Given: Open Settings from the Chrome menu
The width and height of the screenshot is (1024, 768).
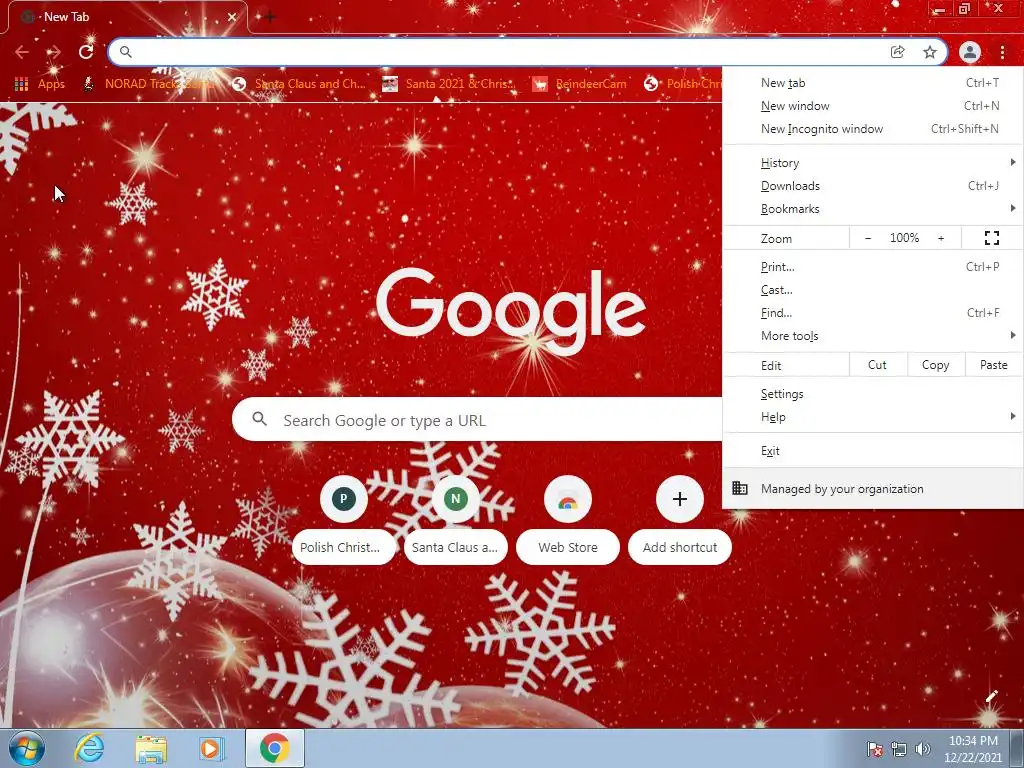Looking at the screenshot, I should click(x=873, y=394).
